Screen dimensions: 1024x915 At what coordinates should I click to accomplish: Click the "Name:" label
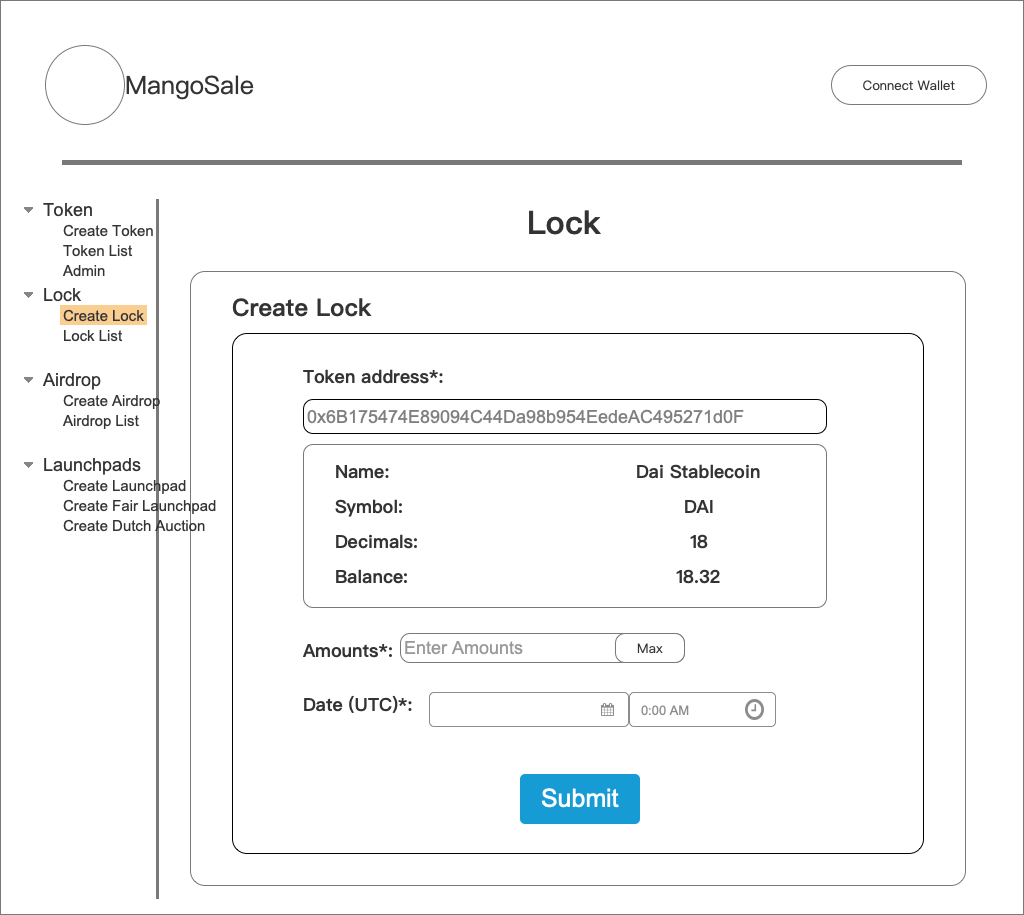[362, 472]
